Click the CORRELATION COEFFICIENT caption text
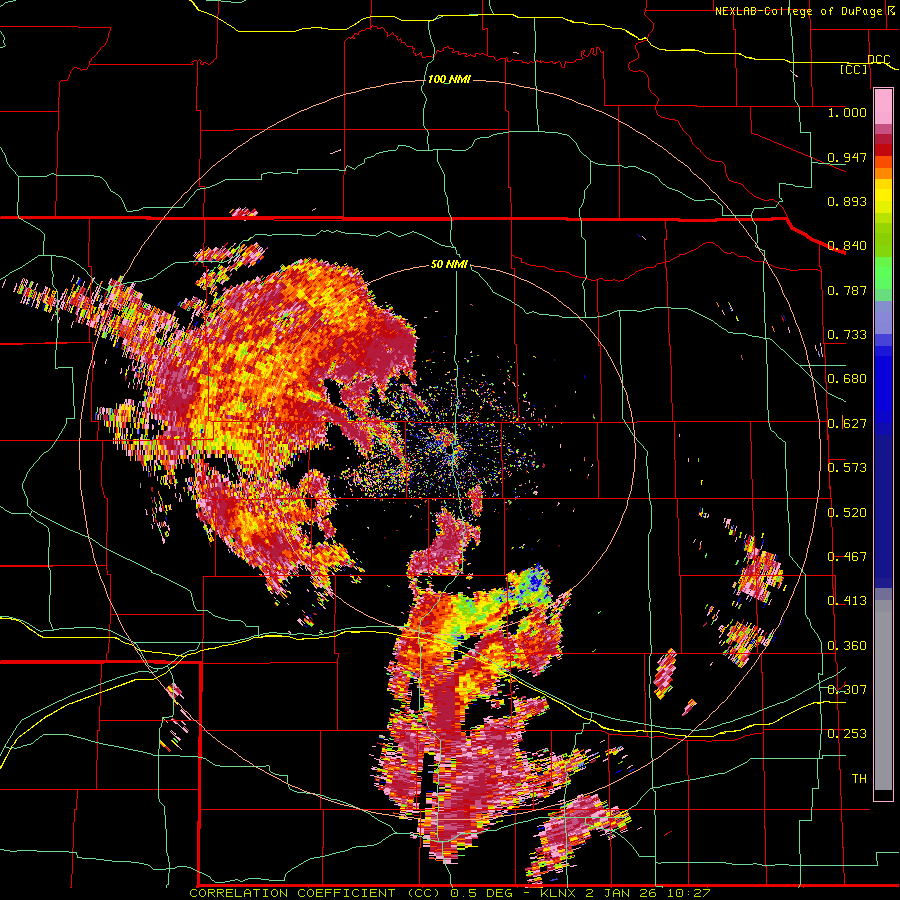The height and width of the screenshot is (900, 900). point(292,893)
